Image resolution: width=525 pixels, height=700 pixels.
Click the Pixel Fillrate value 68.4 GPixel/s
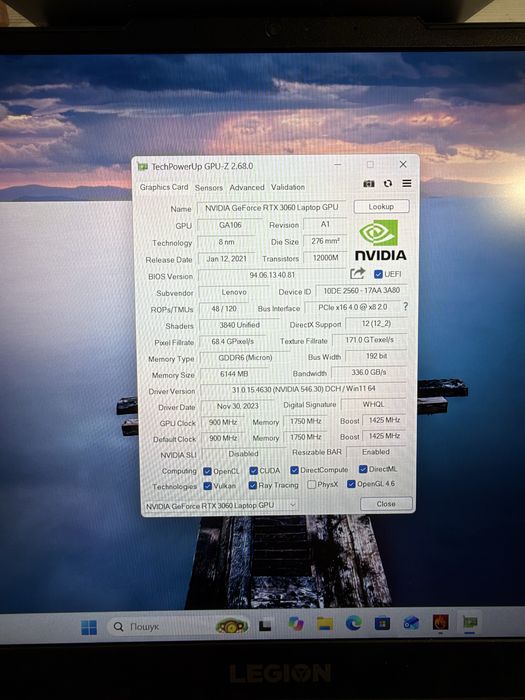tap(233, 342)
